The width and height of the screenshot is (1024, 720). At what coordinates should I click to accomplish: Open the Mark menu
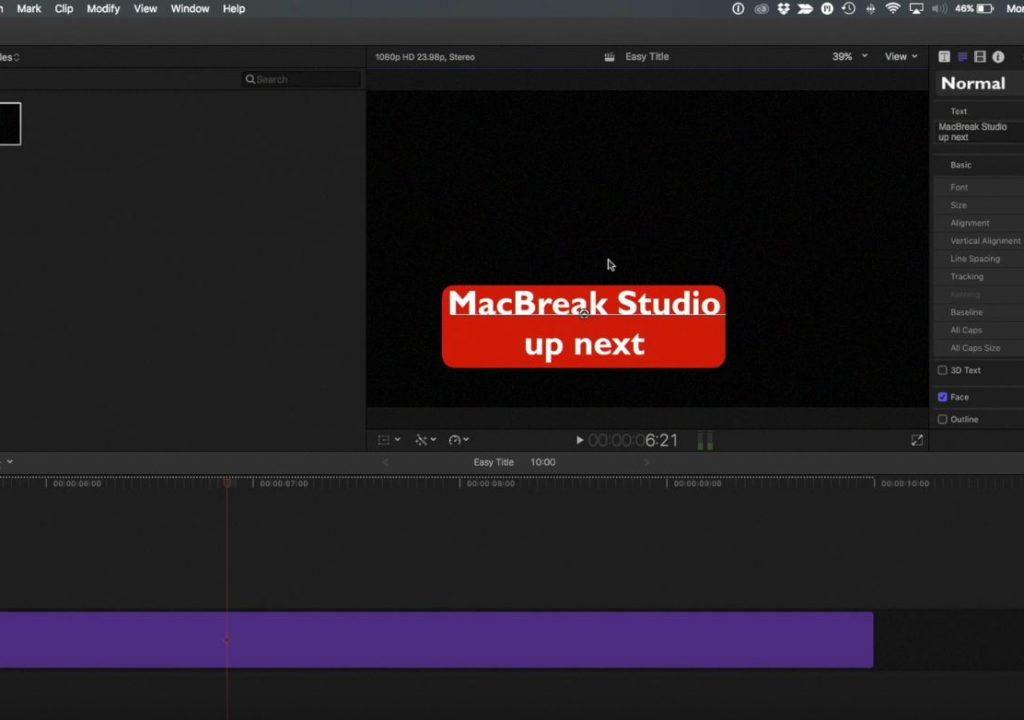pos(29,8)
